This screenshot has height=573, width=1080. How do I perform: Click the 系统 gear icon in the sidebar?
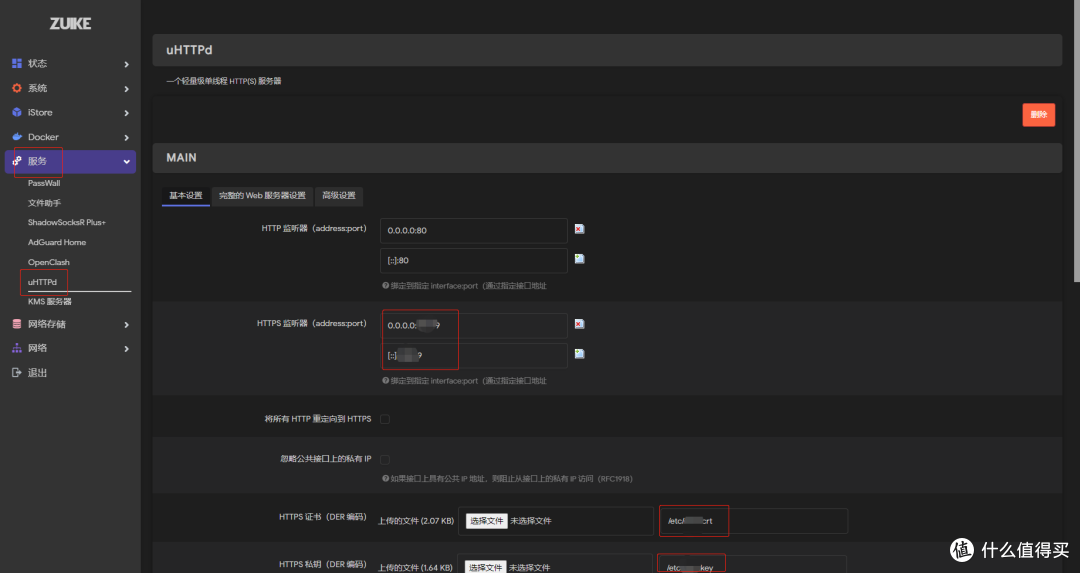17,88
